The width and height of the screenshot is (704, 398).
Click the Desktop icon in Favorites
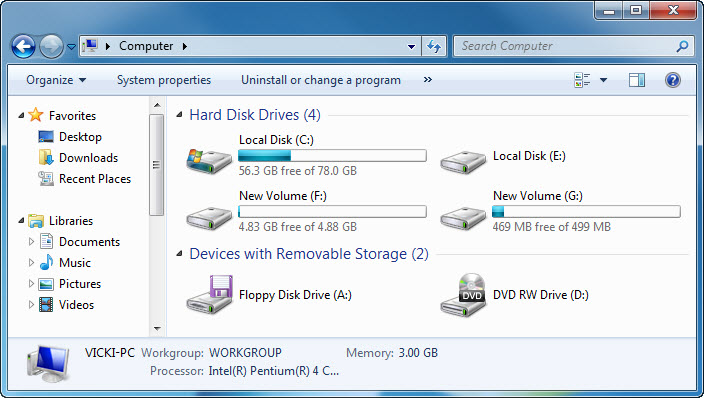tap(46, 137)
